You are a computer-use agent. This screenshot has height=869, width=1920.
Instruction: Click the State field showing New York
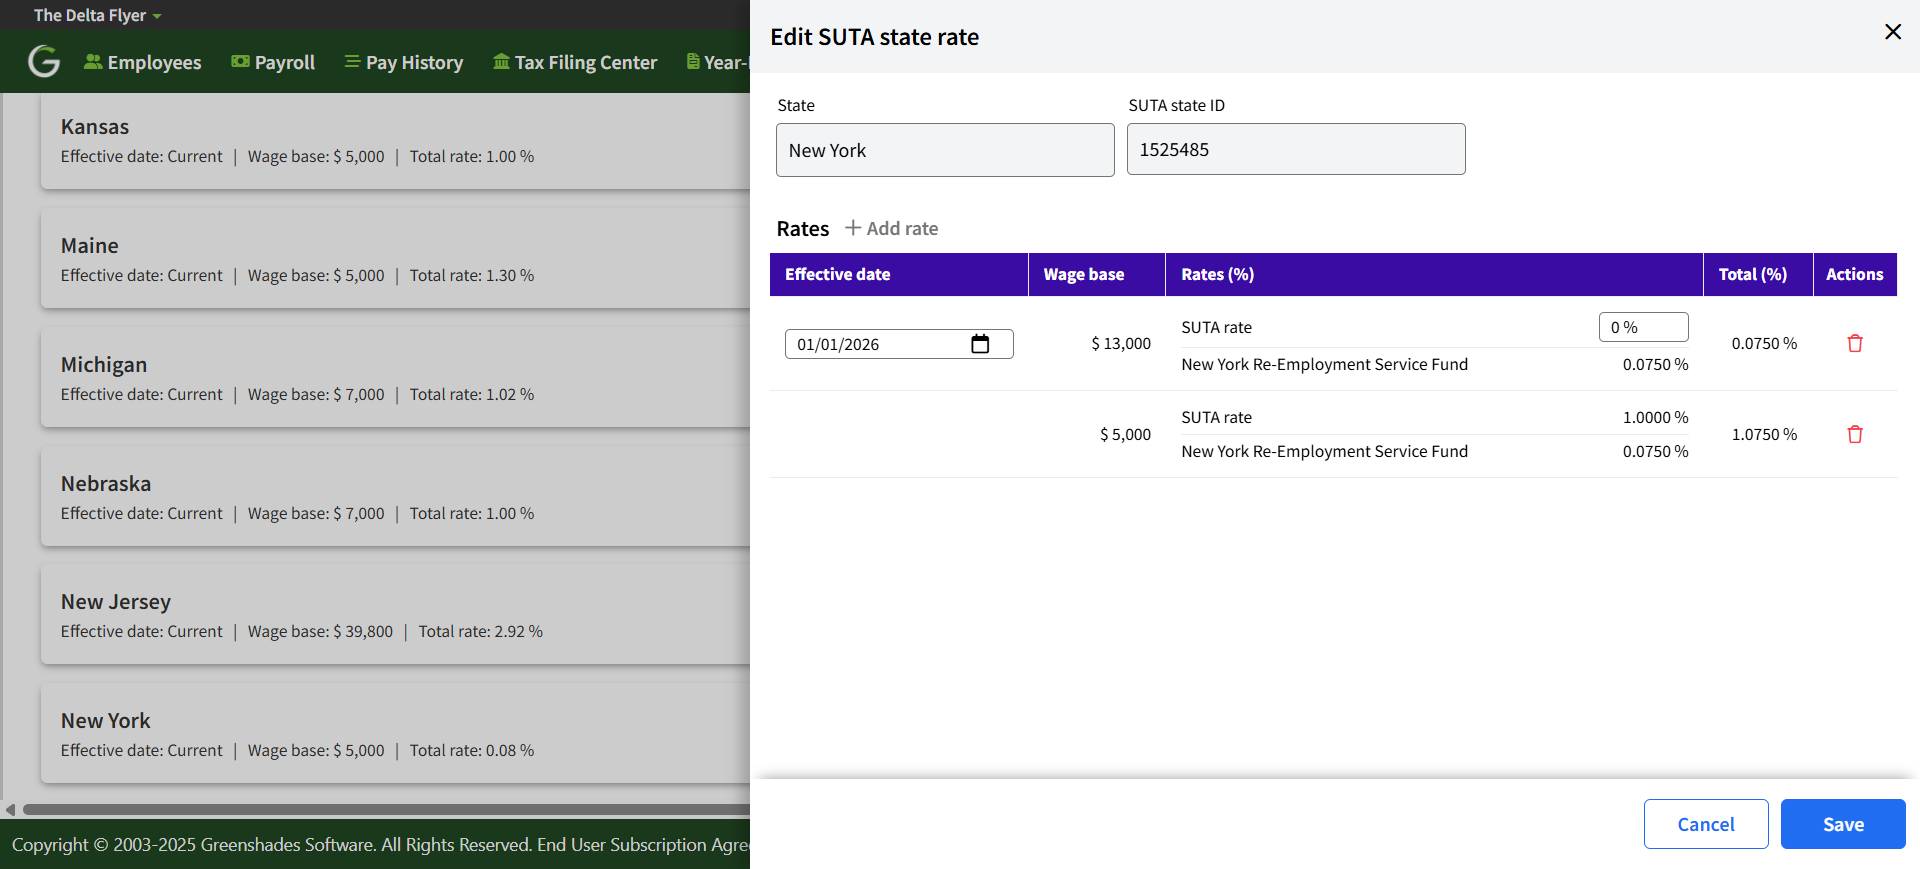[944, 150]
